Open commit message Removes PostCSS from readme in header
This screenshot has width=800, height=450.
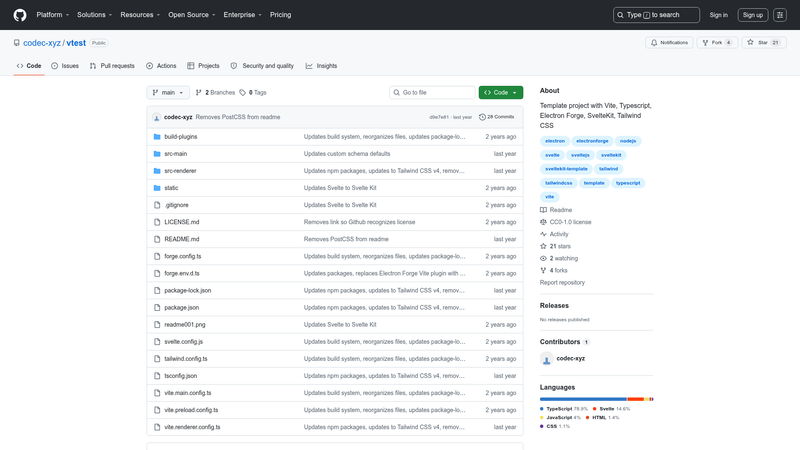coord(238,117)
